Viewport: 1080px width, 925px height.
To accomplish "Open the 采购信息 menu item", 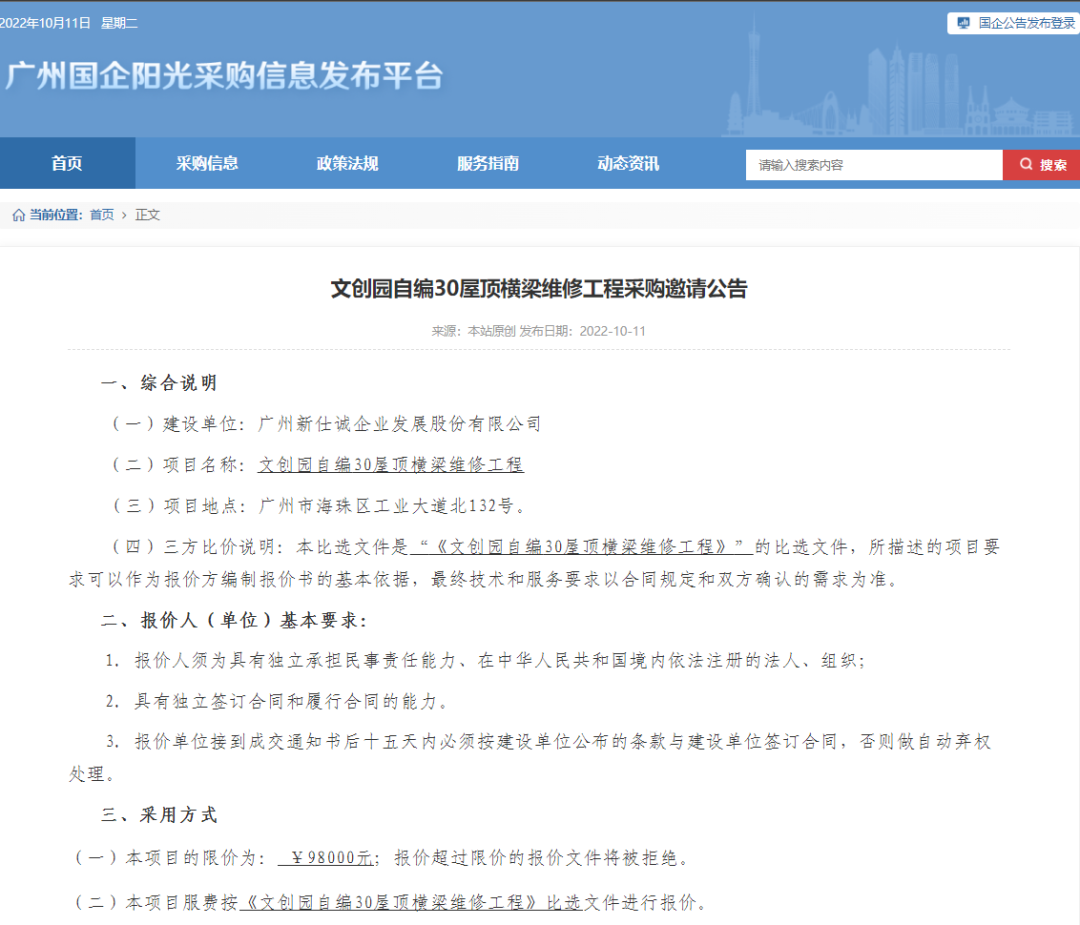I will 207,164.
